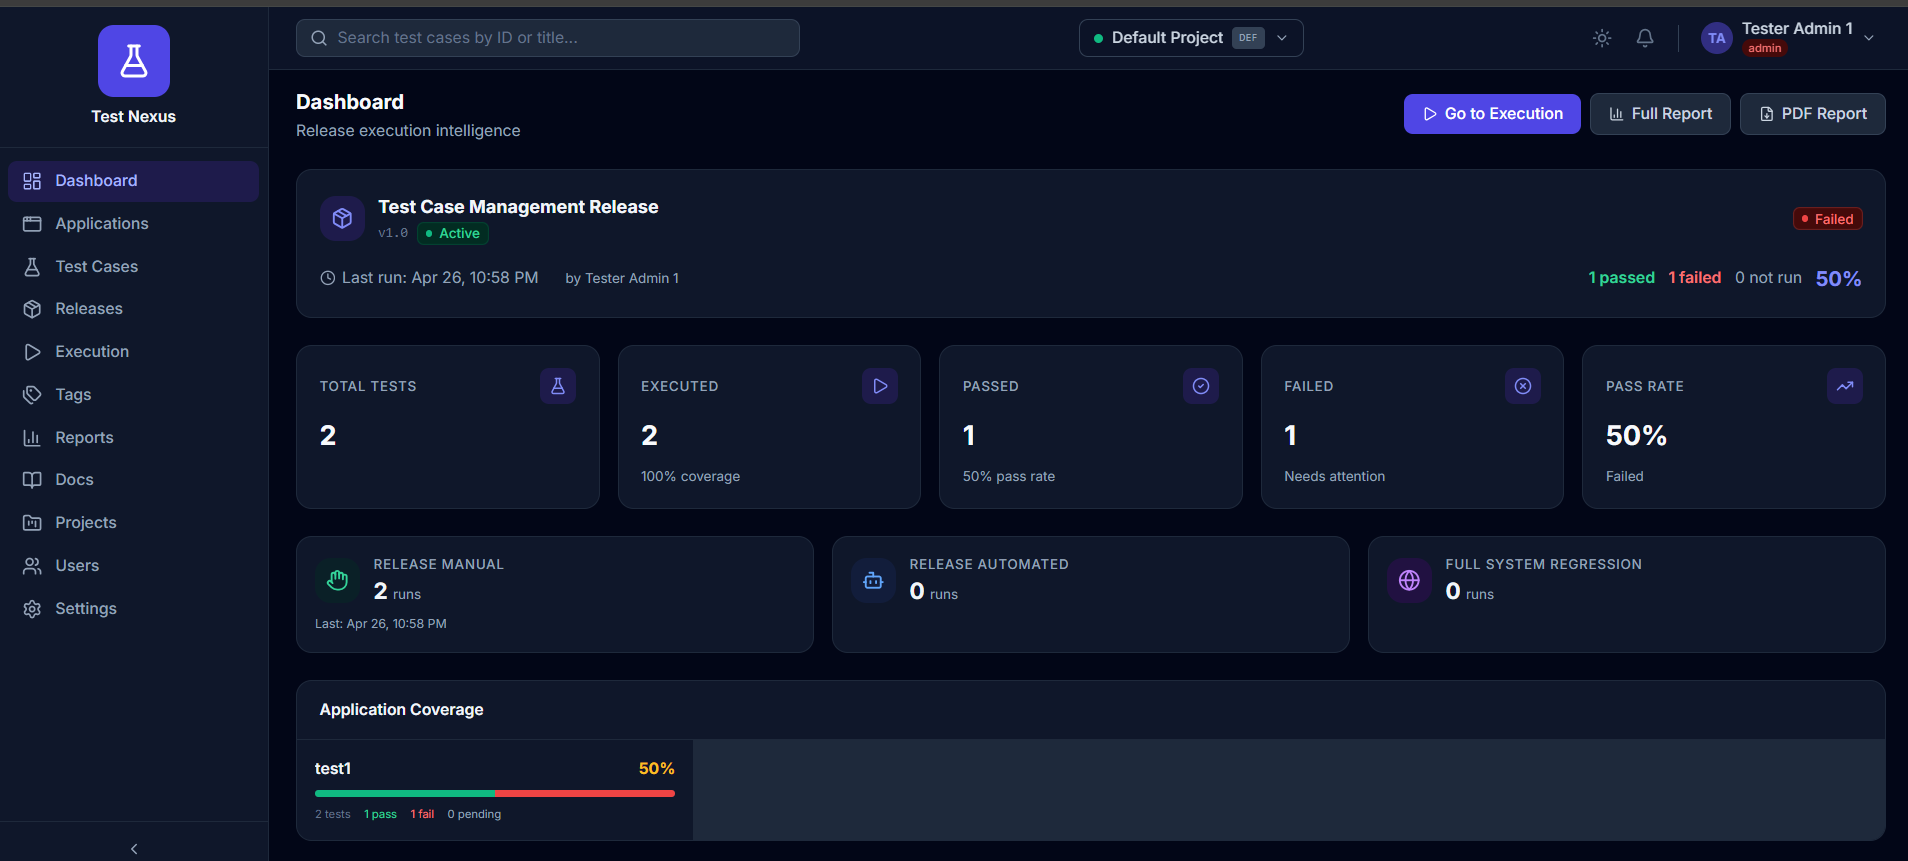Focus the test case search field
The image size is (1908, 861).
tap(548, 38)
